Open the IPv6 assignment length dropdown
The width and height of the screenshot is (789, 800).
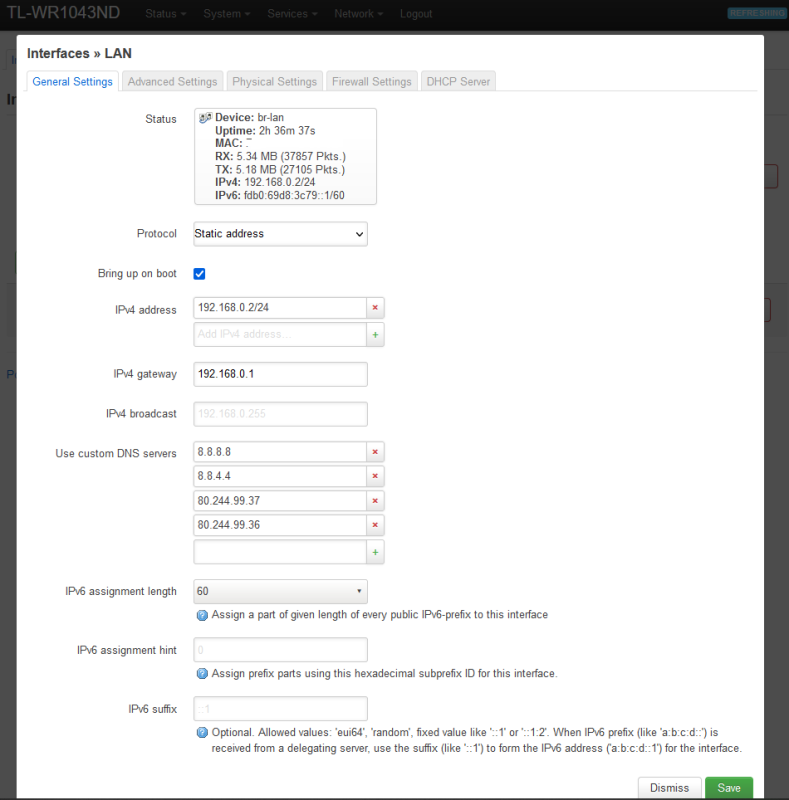pyautogui.click(x=280, y=591)
